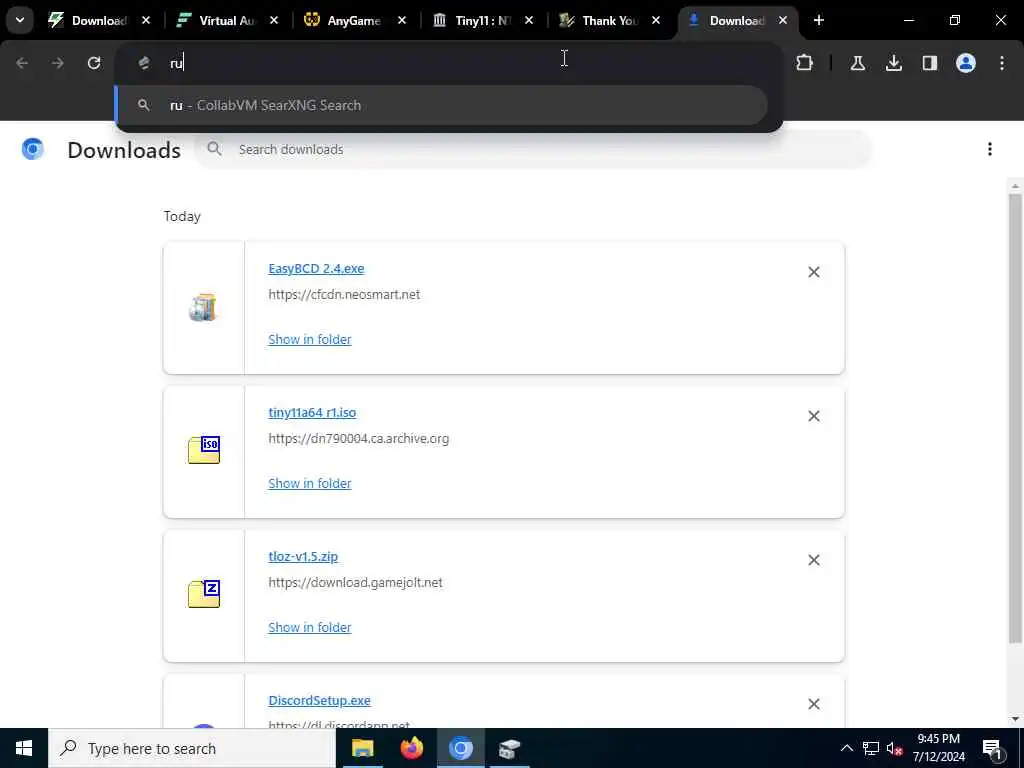
Task: Click the https://dn790004.ca.archive.org source text
Action: 359,439
